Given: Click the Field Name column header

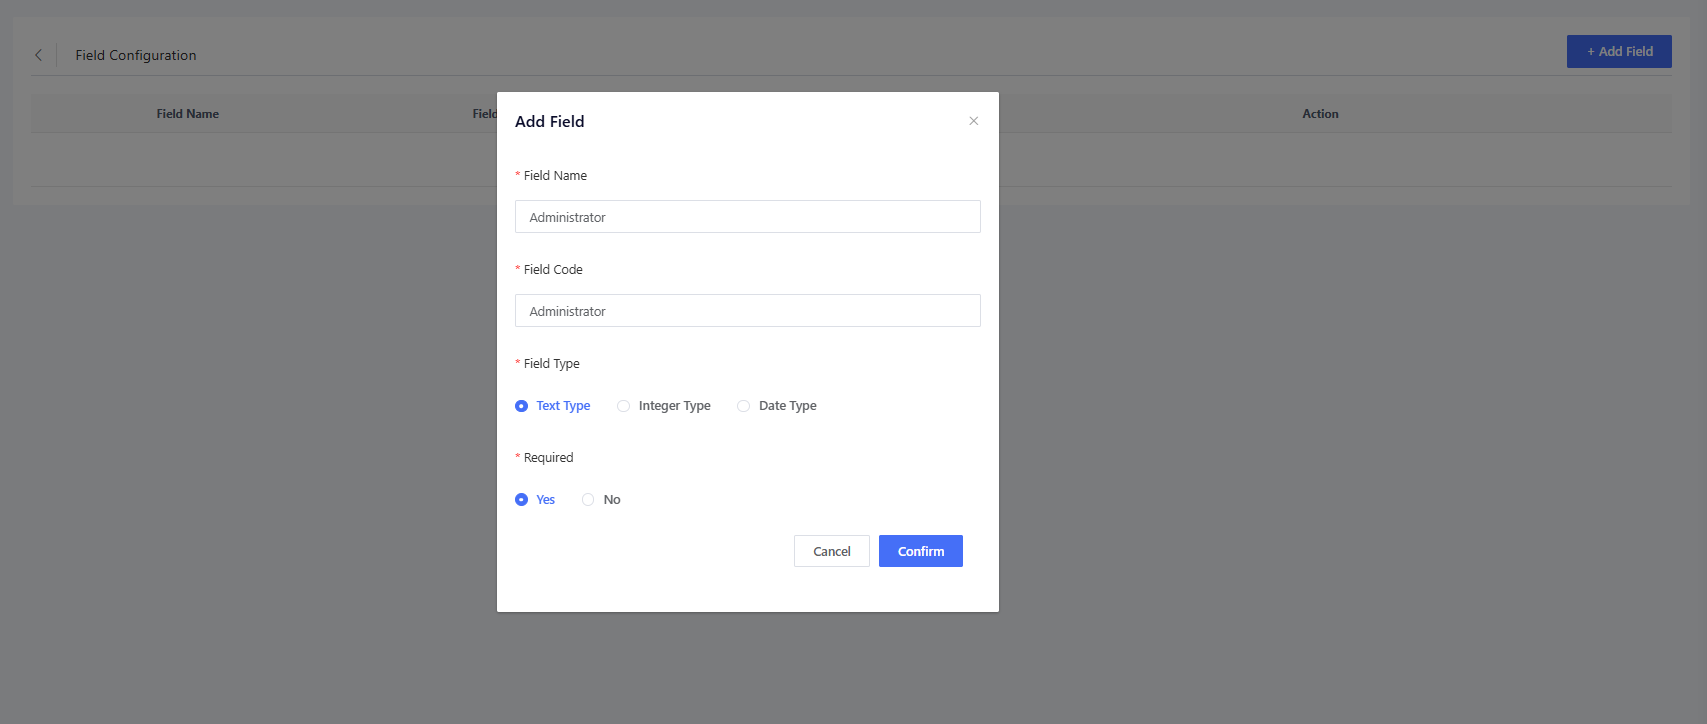Looking at the screenshot, I should [x=187, y=114].
